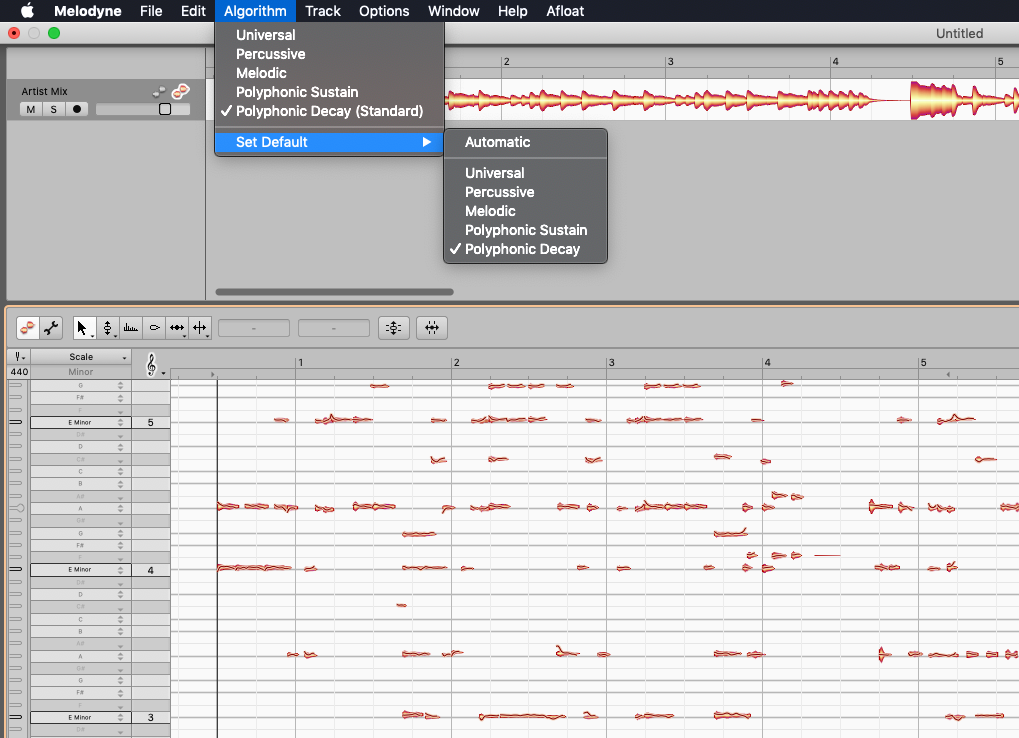
Task: Open the Afloat menu
Action: [x=565, y=11]
